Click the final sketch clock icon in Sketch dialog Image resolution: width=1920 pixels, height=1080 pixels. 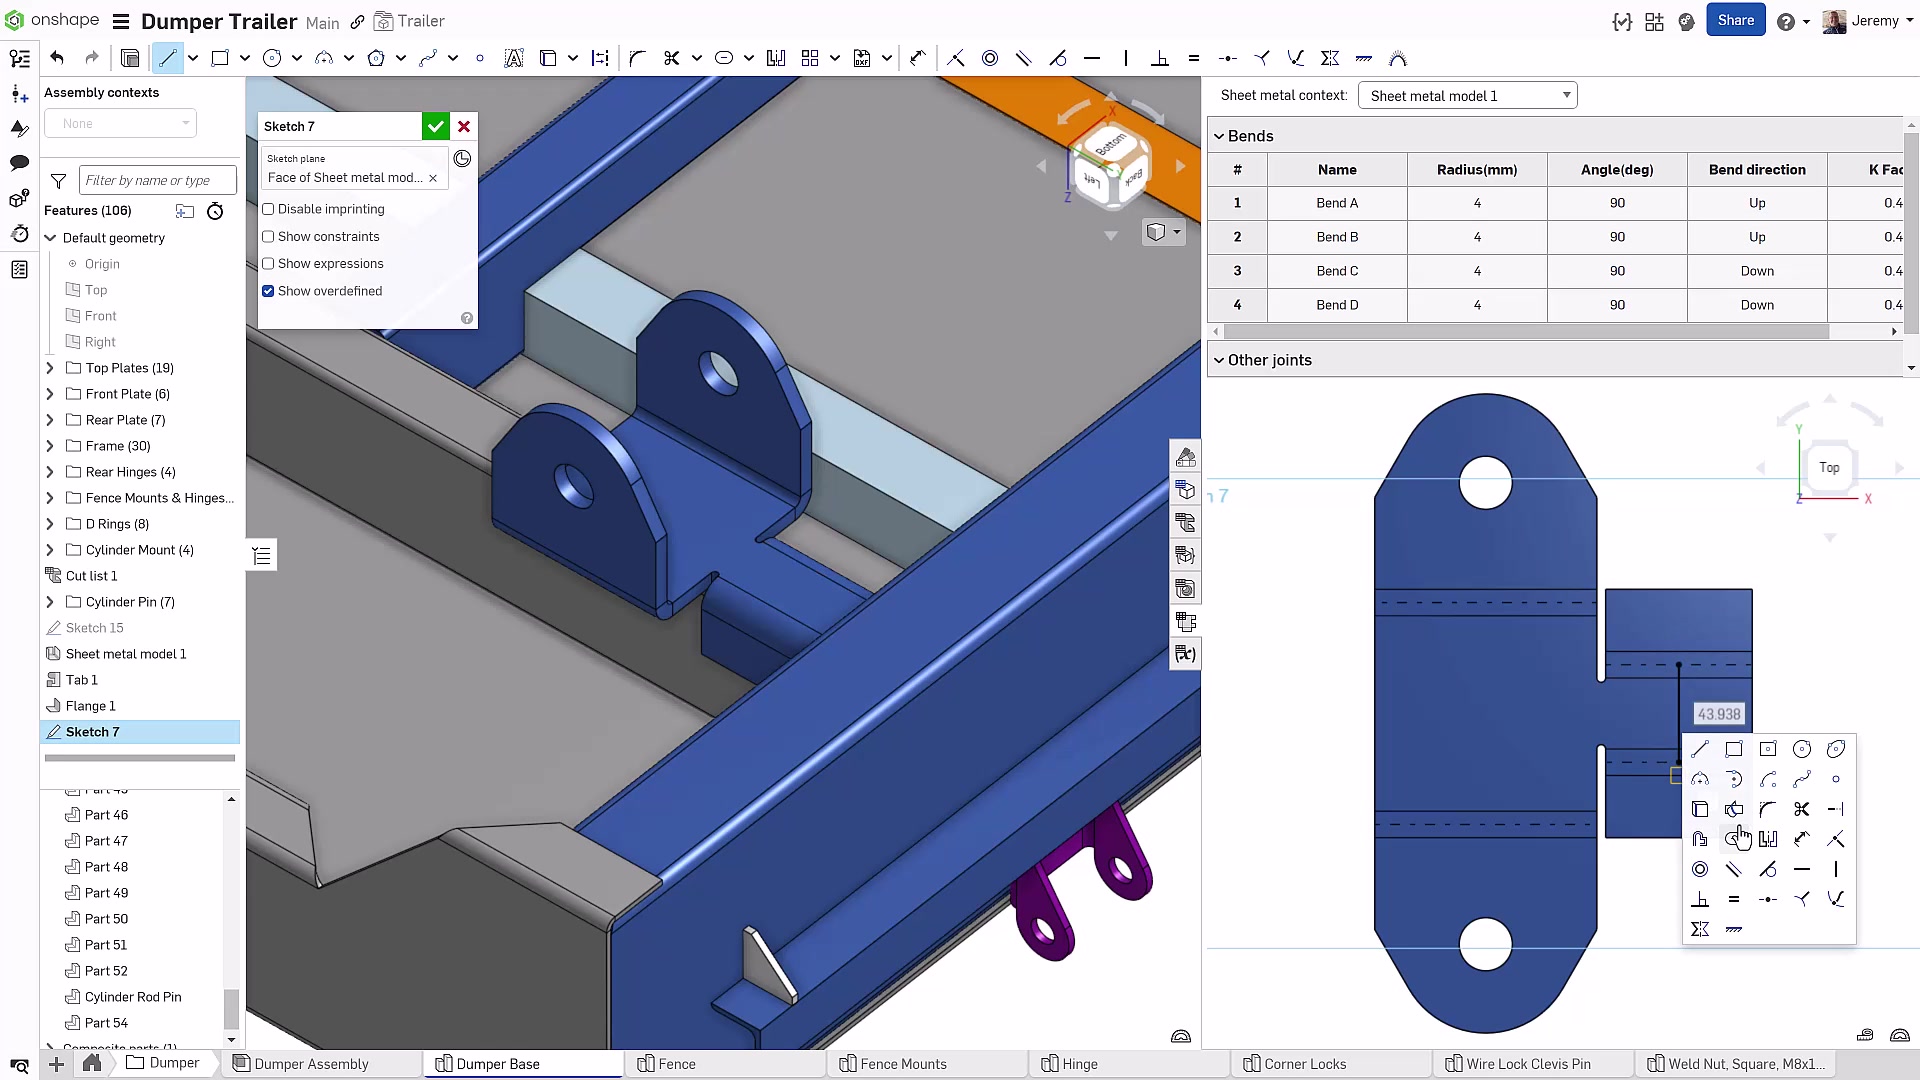pos(462,158)
